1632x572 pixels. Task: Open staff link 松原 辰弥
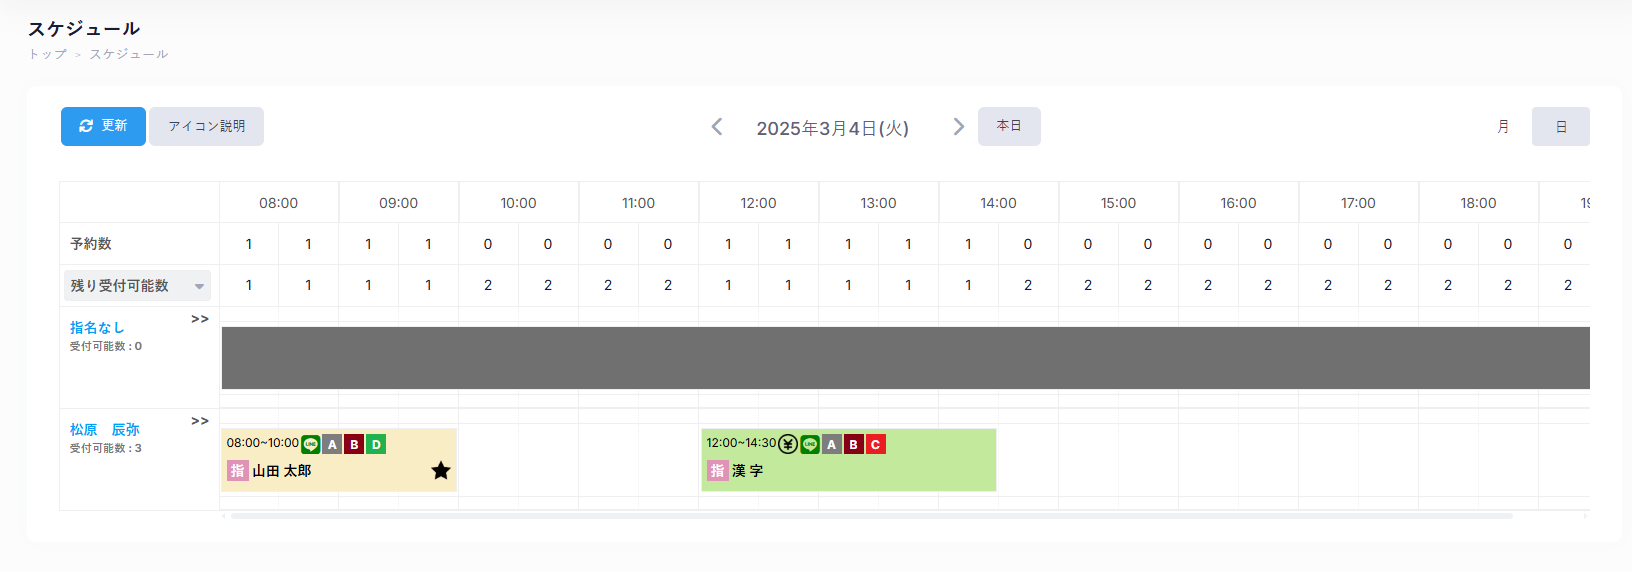coord(105,430)
